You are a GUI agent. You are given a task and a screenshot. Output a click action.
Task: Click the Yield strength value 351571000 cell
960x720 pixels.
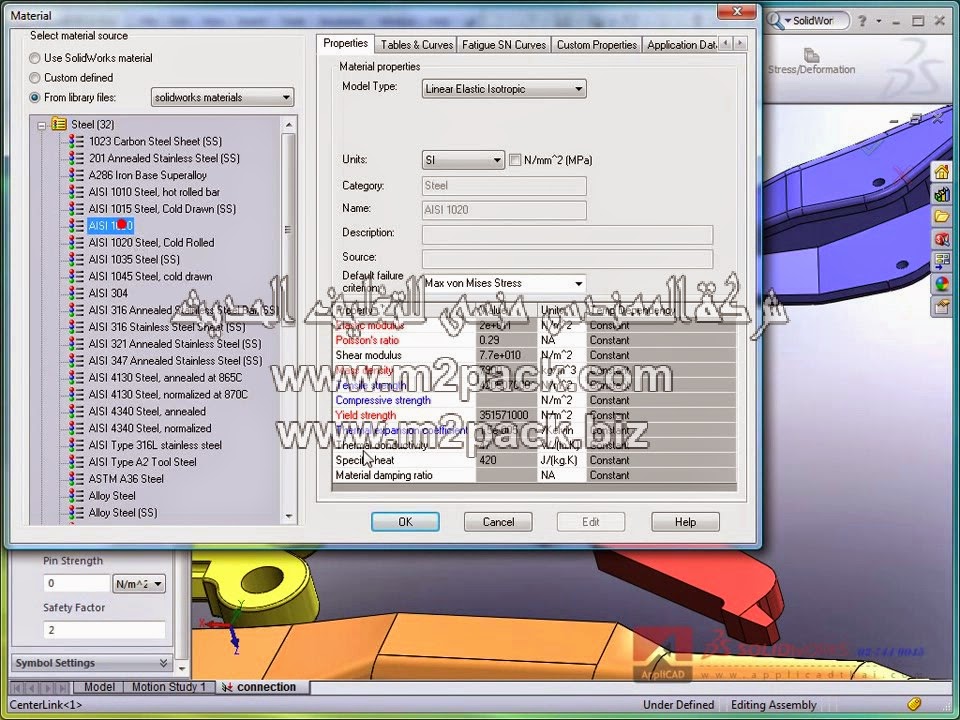506,415
